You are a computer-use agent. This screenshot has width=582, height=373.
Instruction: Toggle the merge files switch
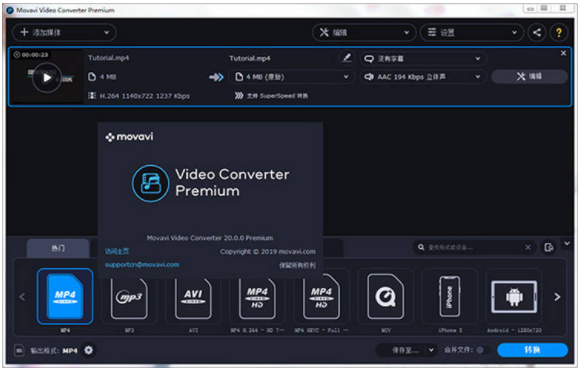click(x=482, y=350)
